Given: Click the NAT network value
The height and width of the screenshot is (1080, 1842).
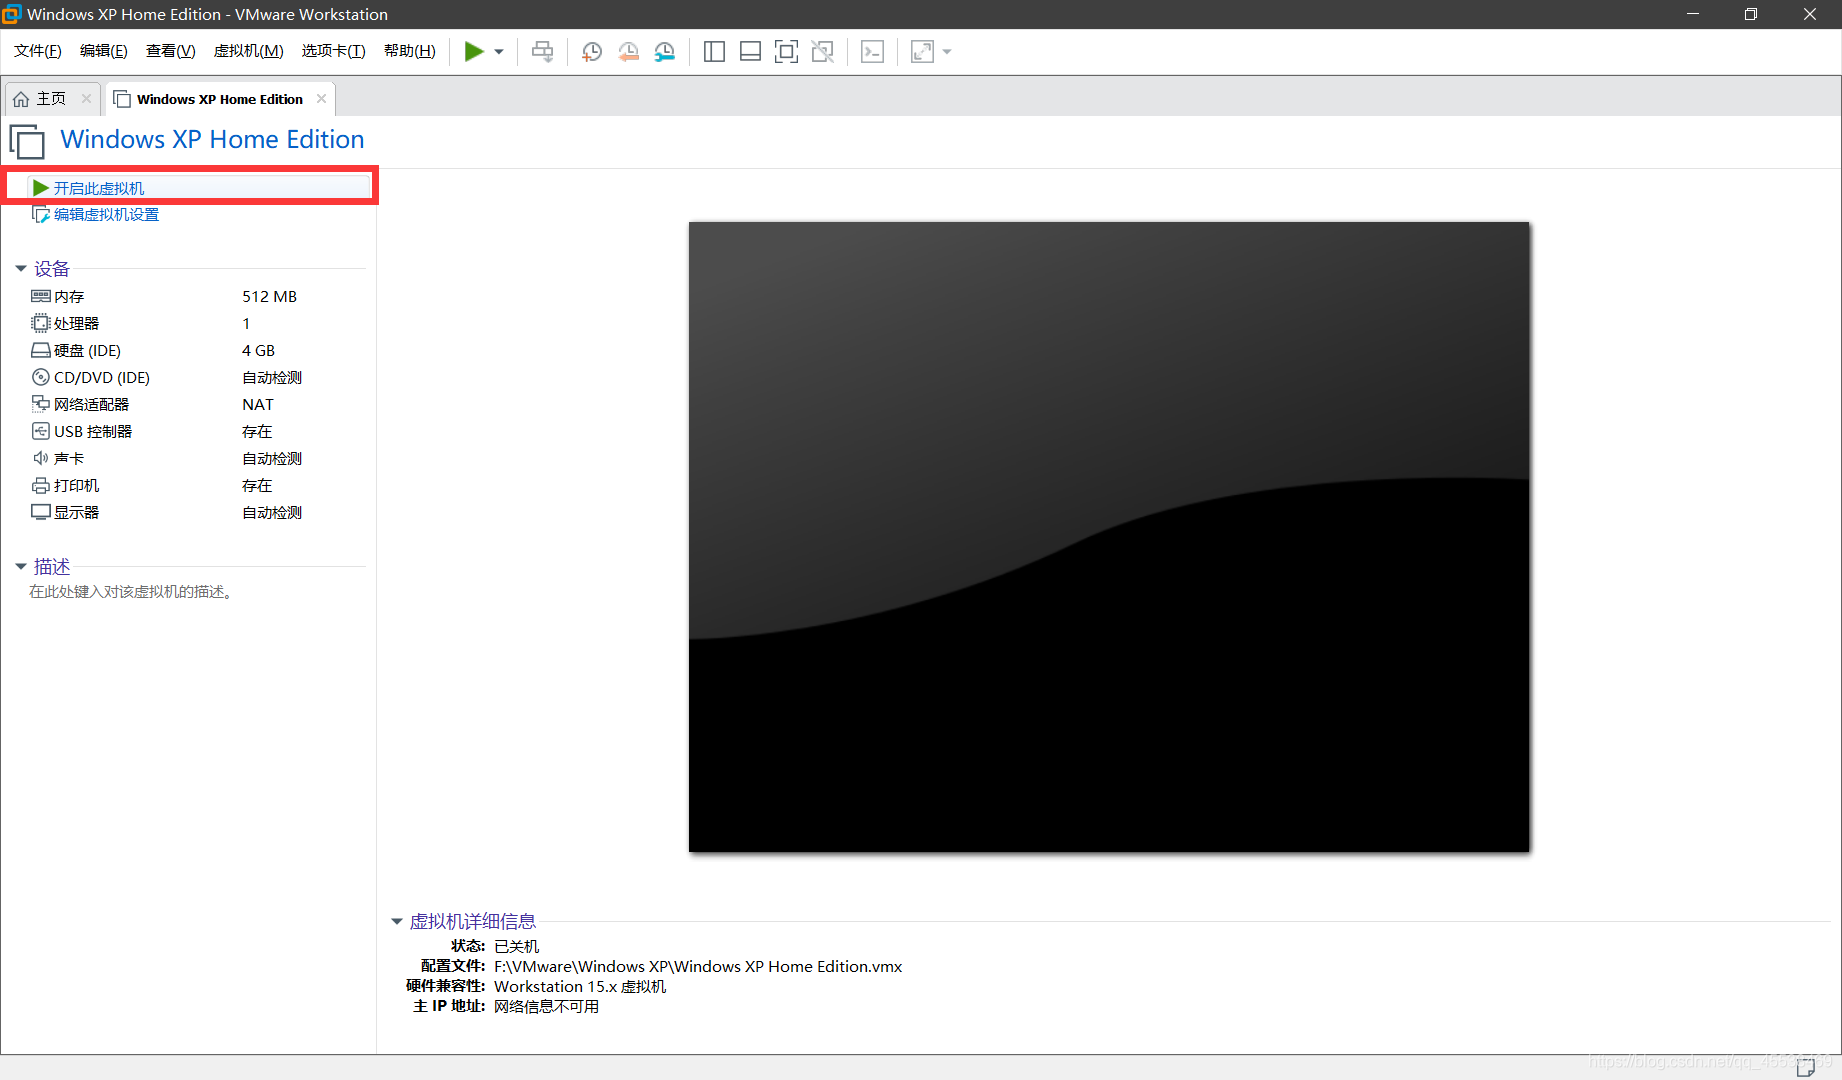Looking at the screenshot, I should point(257,404).
